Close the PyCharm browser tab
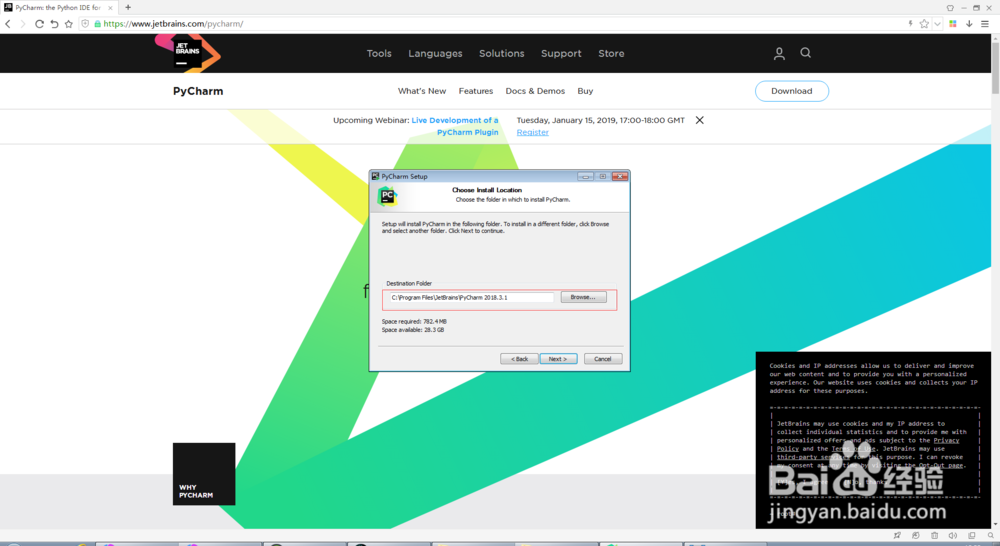 click(110, 8)
